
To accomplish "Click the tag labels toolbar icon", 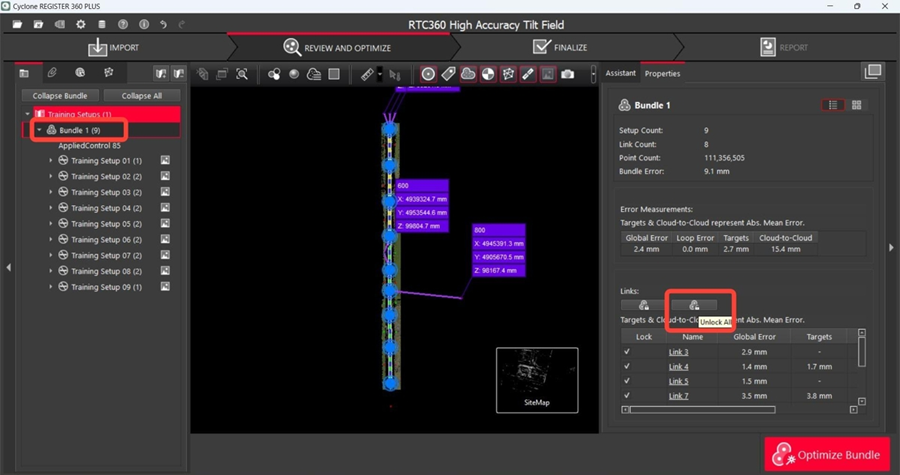I will (448, 74).
